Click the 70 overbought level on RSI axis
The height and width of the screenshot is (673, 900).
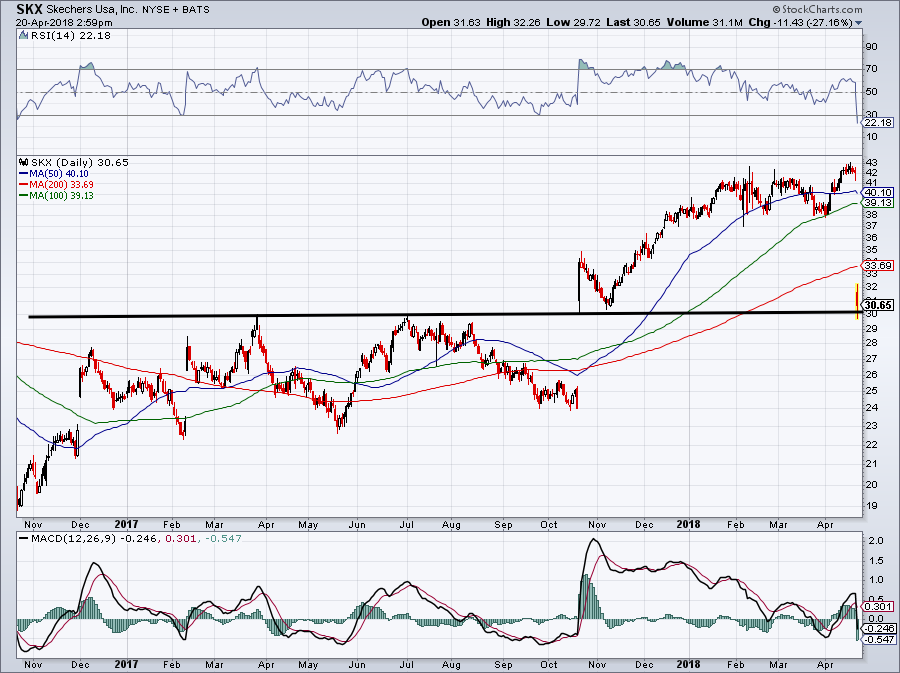(x=871, y=69)
